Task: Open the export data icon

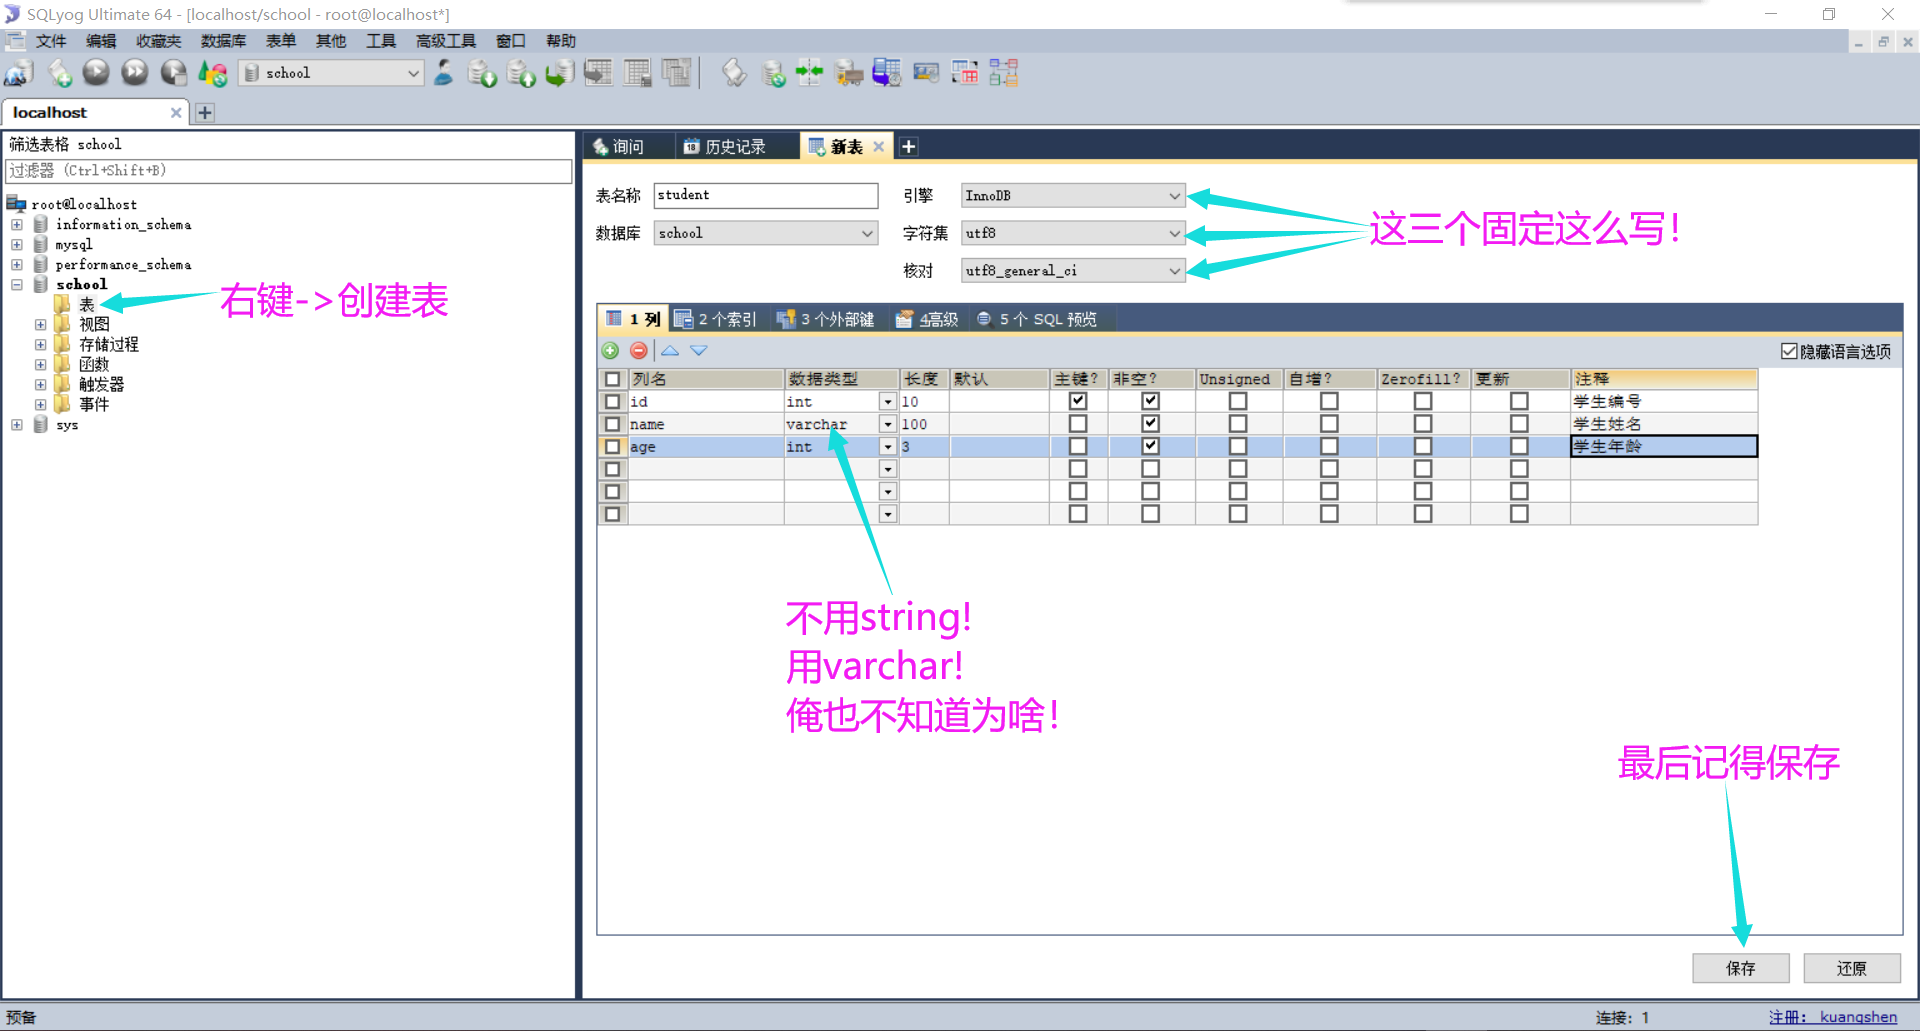Action: click(x=483, y=73)
